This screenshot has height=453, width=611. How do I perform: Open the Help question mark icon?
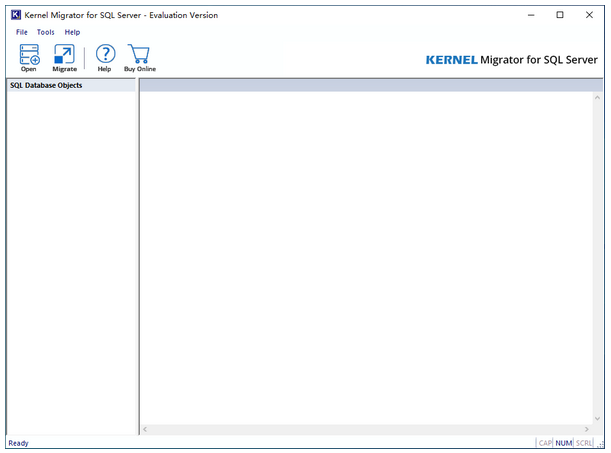point(105,58)
